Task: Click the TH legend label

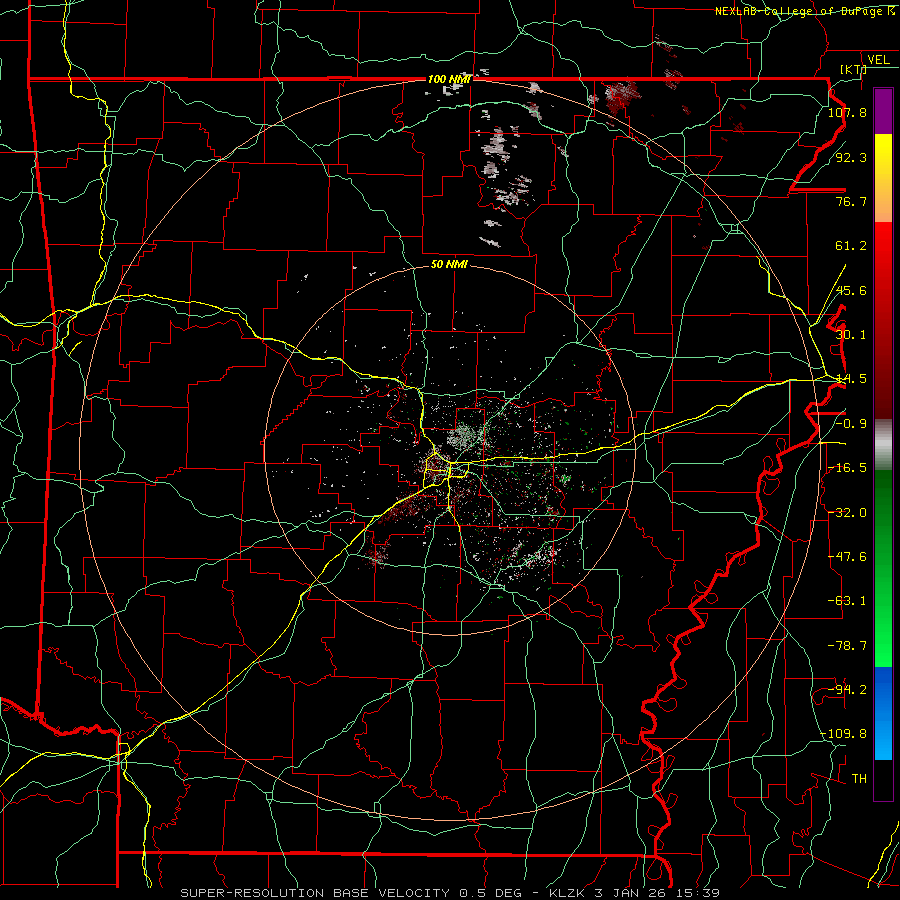Action: (x=859, y=779)
